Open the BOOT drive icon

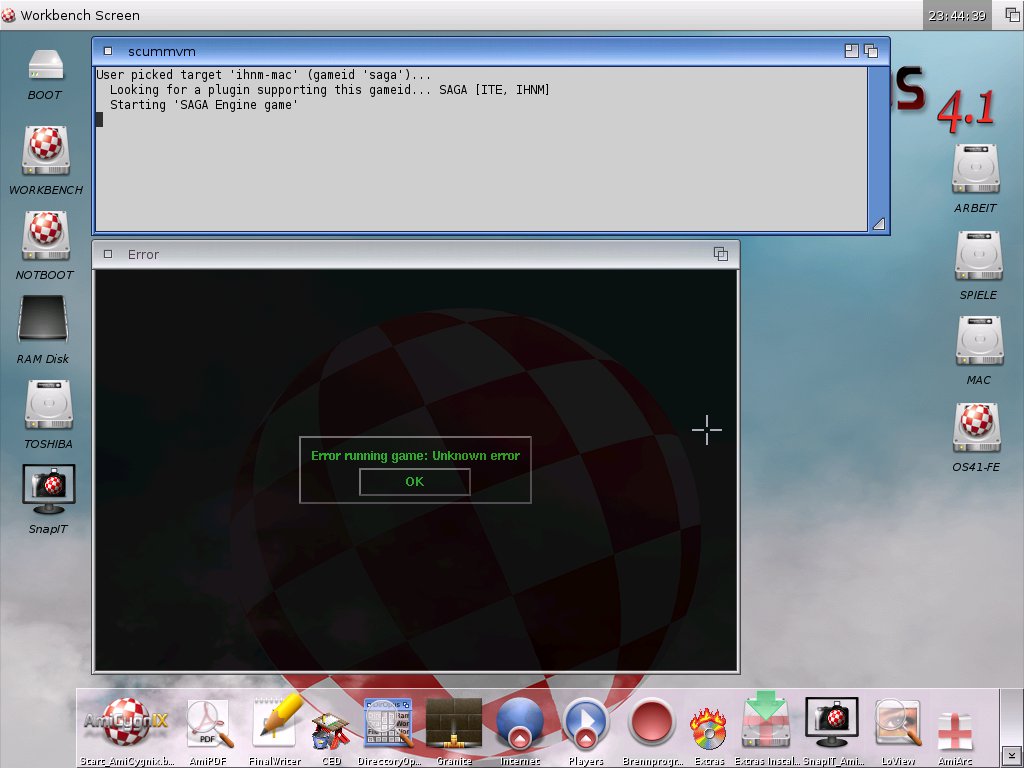46,66
